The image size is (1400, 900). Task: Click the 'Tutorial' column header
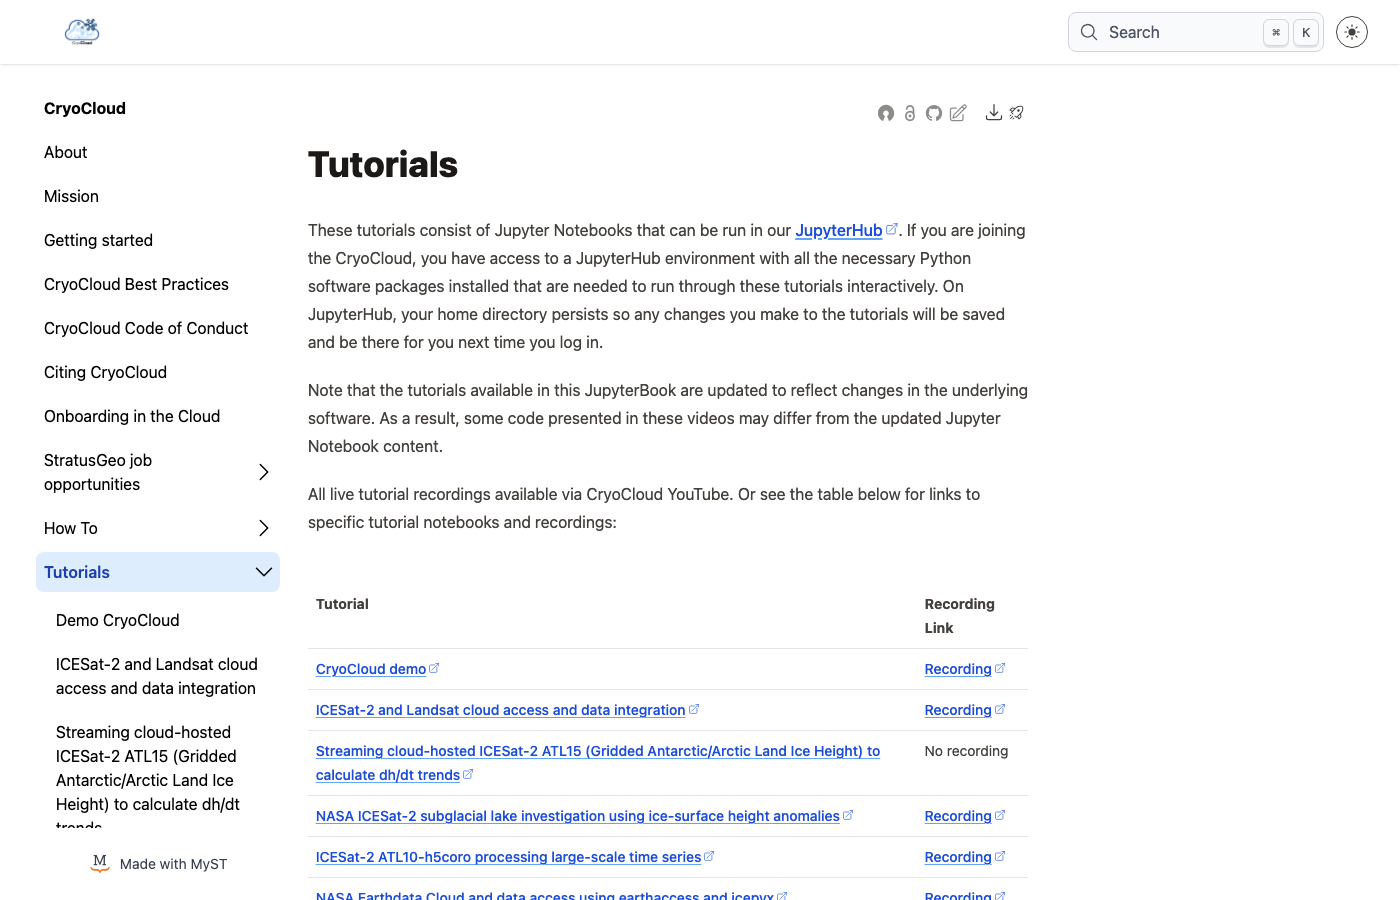click(x=342, y=604)
